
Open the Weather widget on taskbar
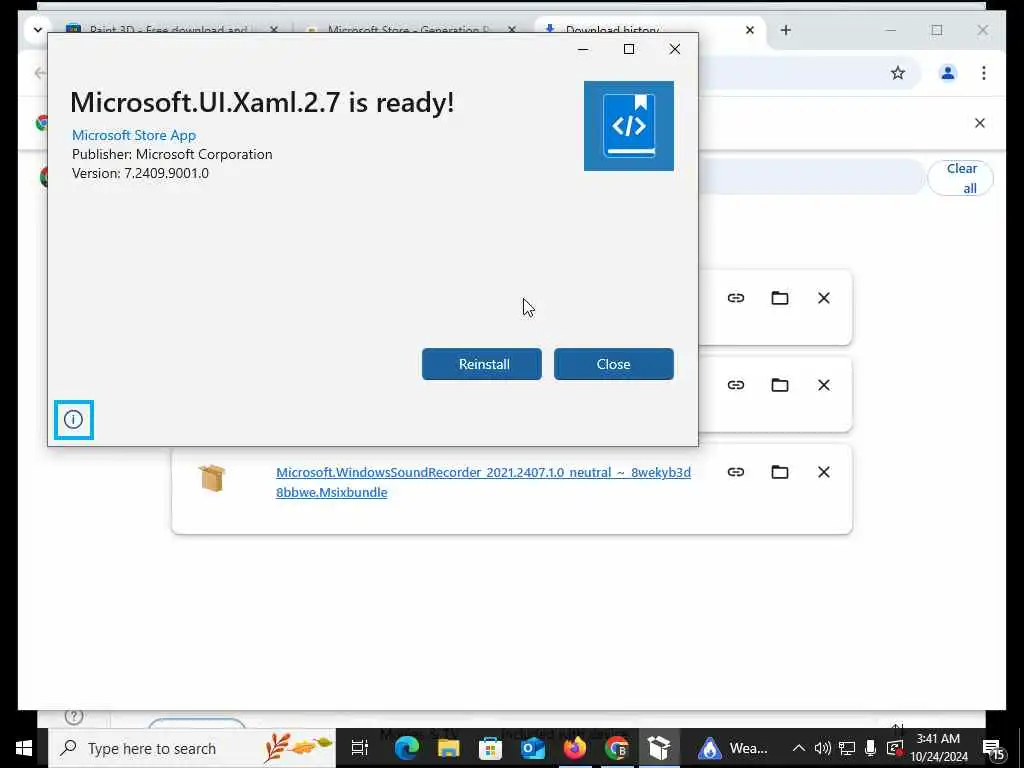[x=735, y=748]
